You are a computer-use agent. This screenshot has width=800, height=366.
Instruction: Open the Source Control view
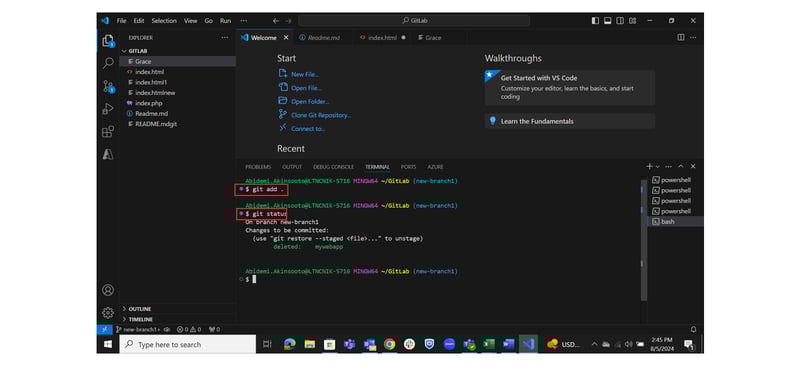pyautogui.click(x=108, y=86)
